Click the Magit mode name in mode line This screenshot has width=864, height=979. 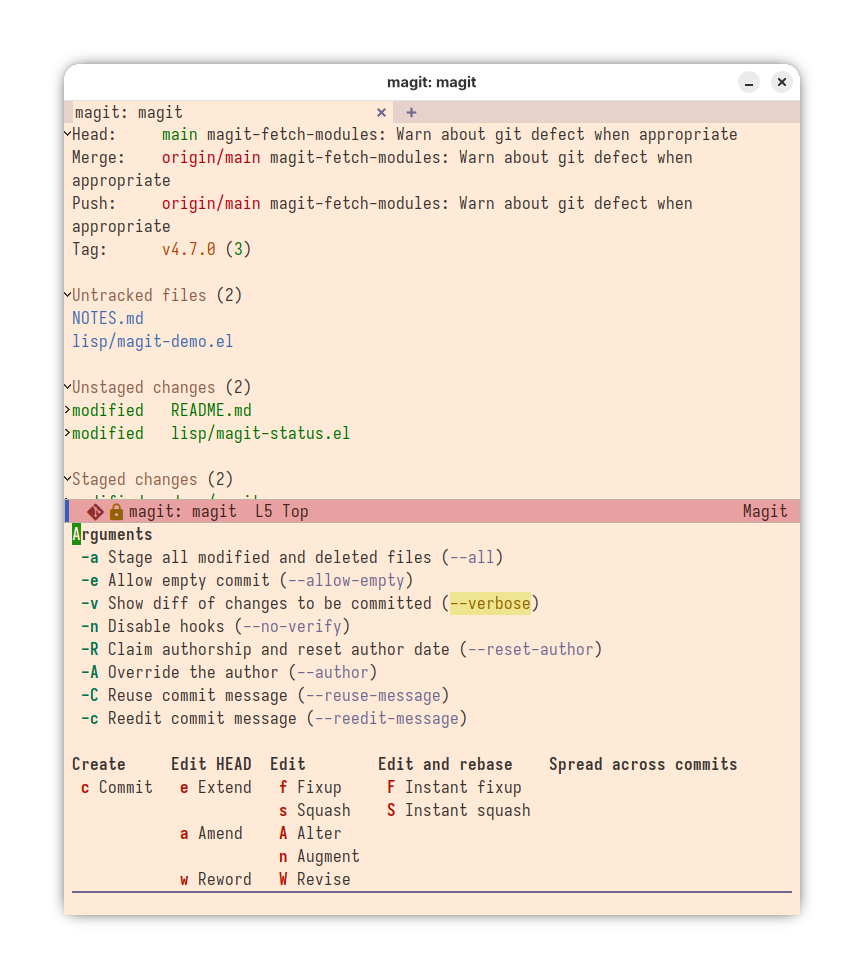(765, 512)
